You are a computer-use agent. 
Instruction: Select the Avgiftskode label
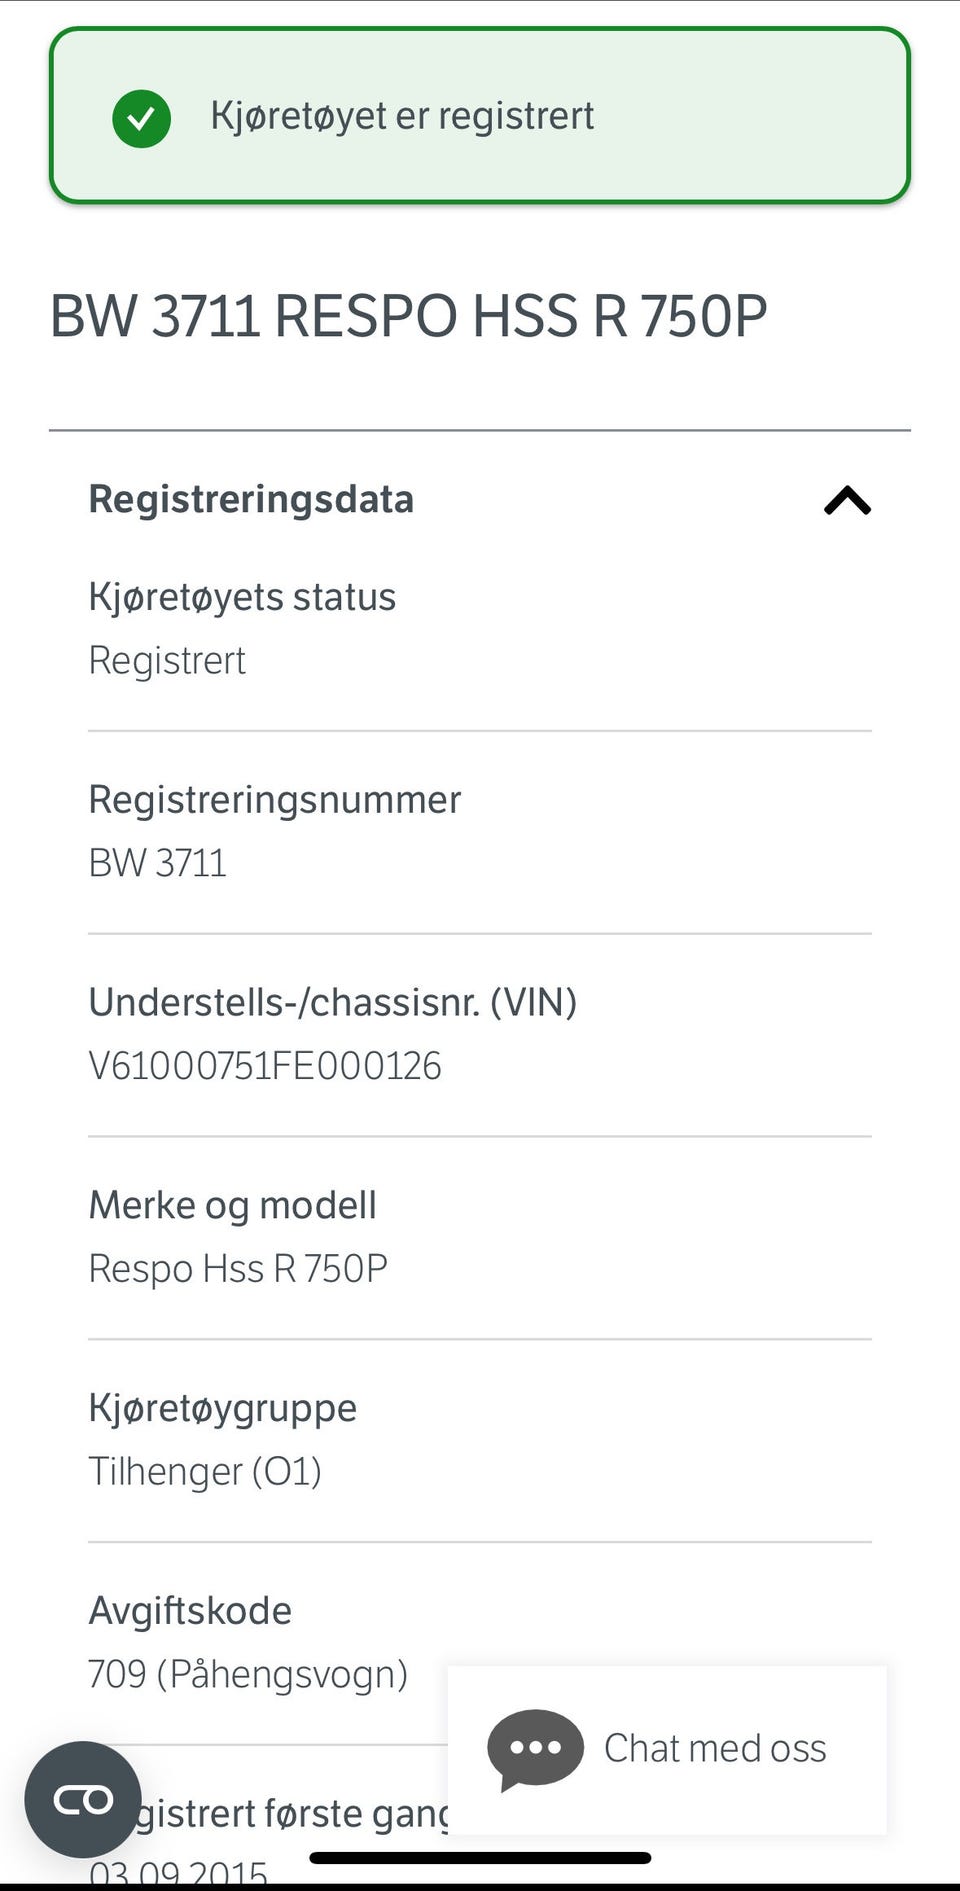pos(190,1611)
